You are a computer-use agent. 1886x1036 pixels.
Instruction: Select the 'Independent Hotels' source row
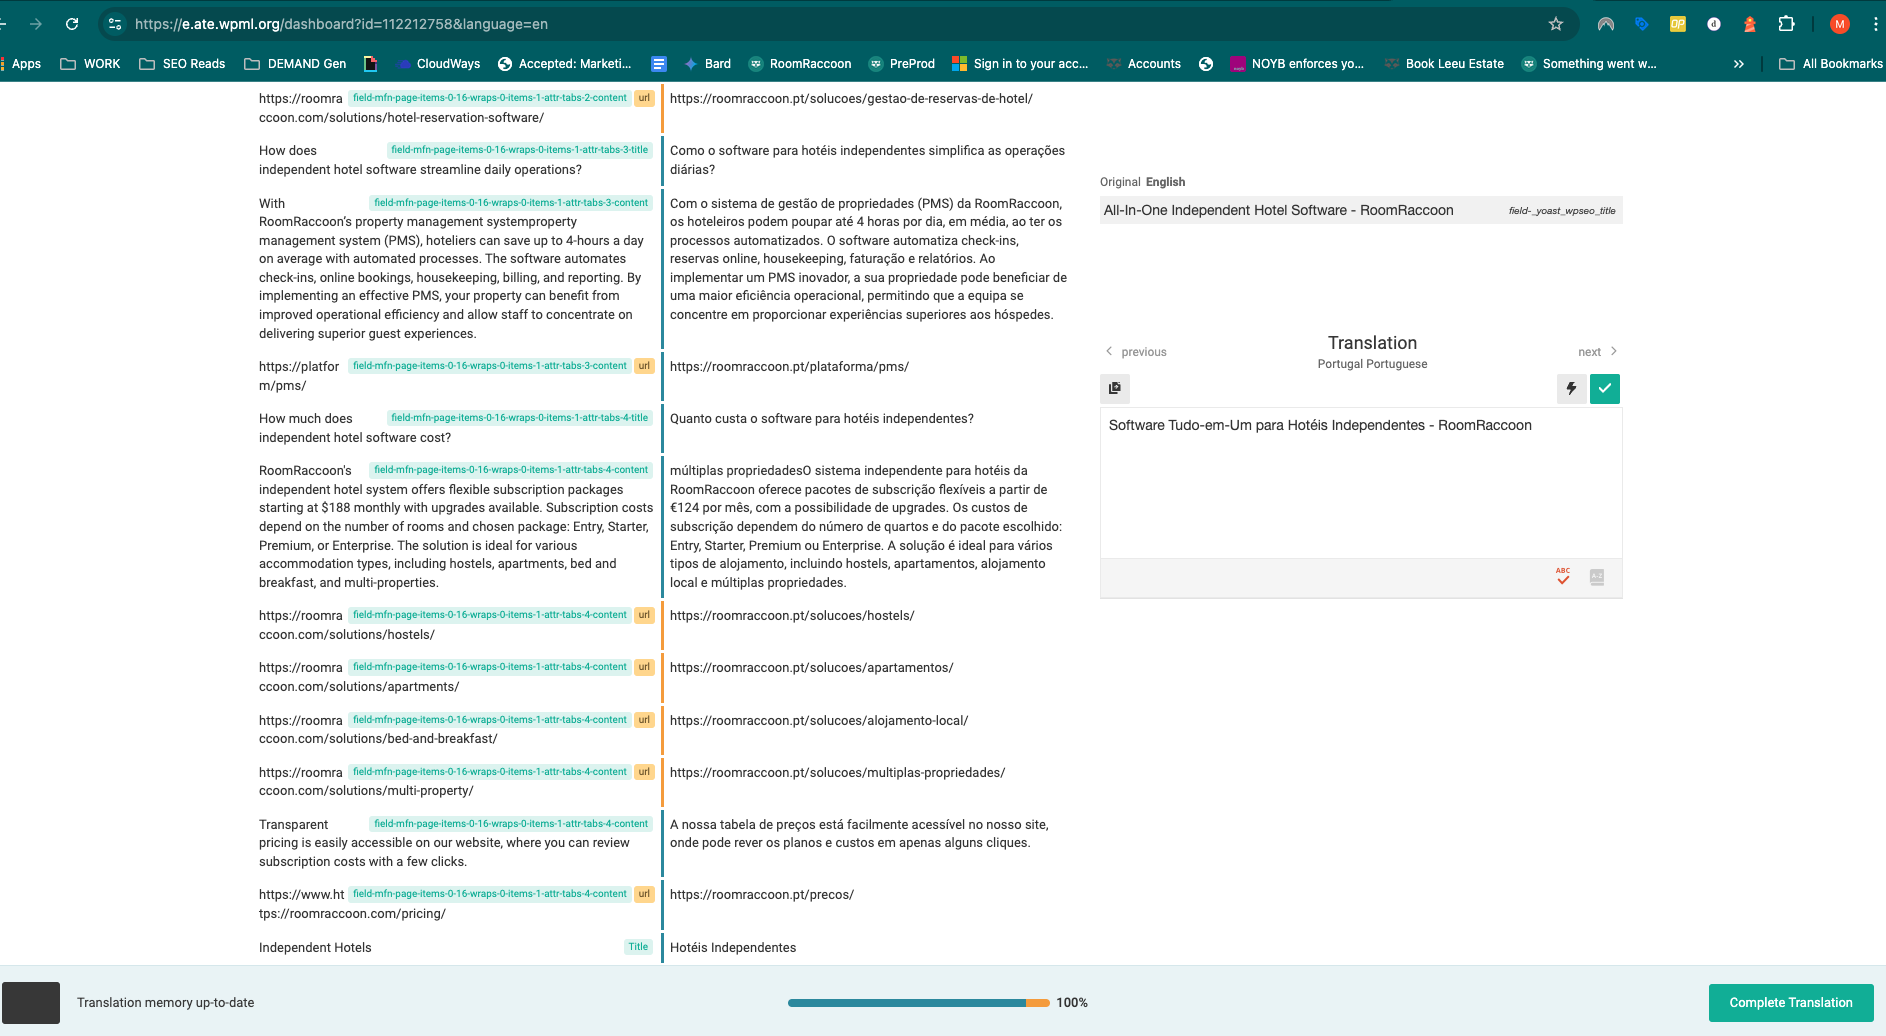pyautogui.click(x=315, y=948)
